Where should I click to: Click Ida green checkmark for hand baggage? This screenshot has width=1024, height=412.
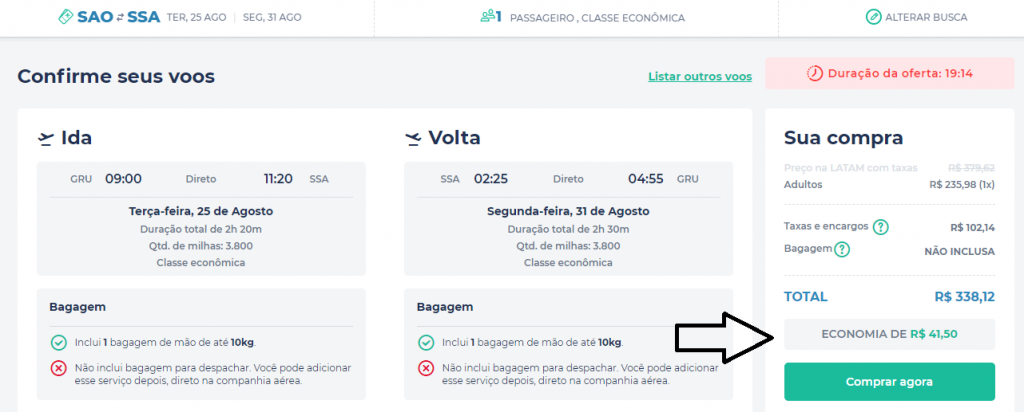pyautogui.click(x=58, y=343)
